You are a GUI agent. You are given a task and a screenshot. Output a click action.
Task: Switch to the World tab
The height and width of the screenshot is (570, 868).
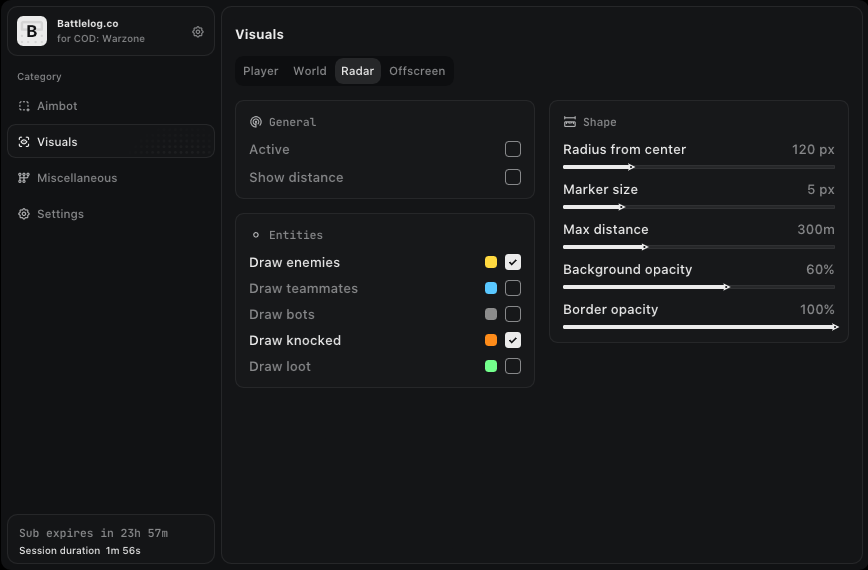pyautogui.click(x=310, y=71)
